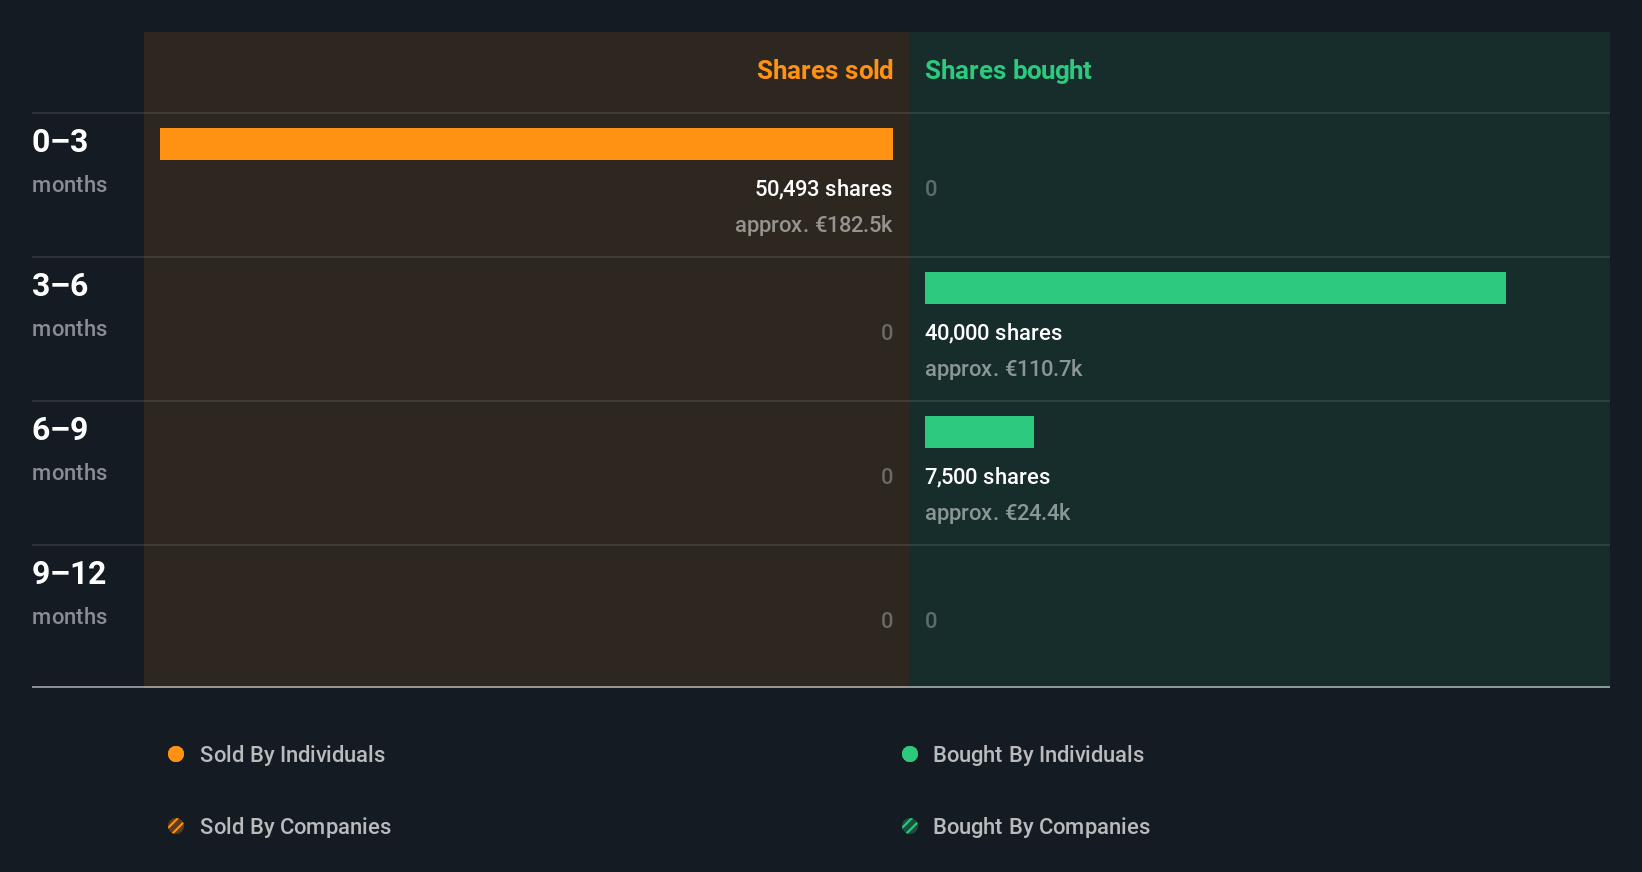
Task: Click the 0–3 months row label
Action: click(69, 160)
